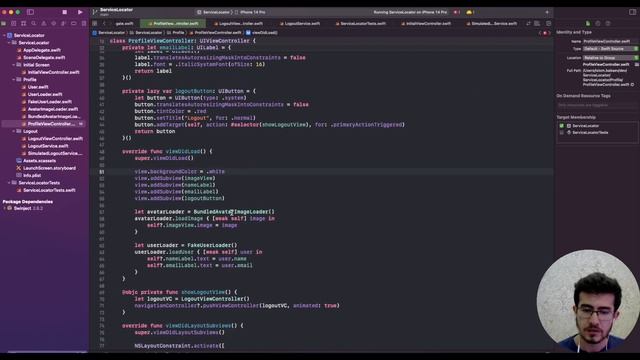The height and width of the screenshot is (360, 640).
Task: Choose location folder icon beside ProfileViewController.swift
Action: point(637,64)
